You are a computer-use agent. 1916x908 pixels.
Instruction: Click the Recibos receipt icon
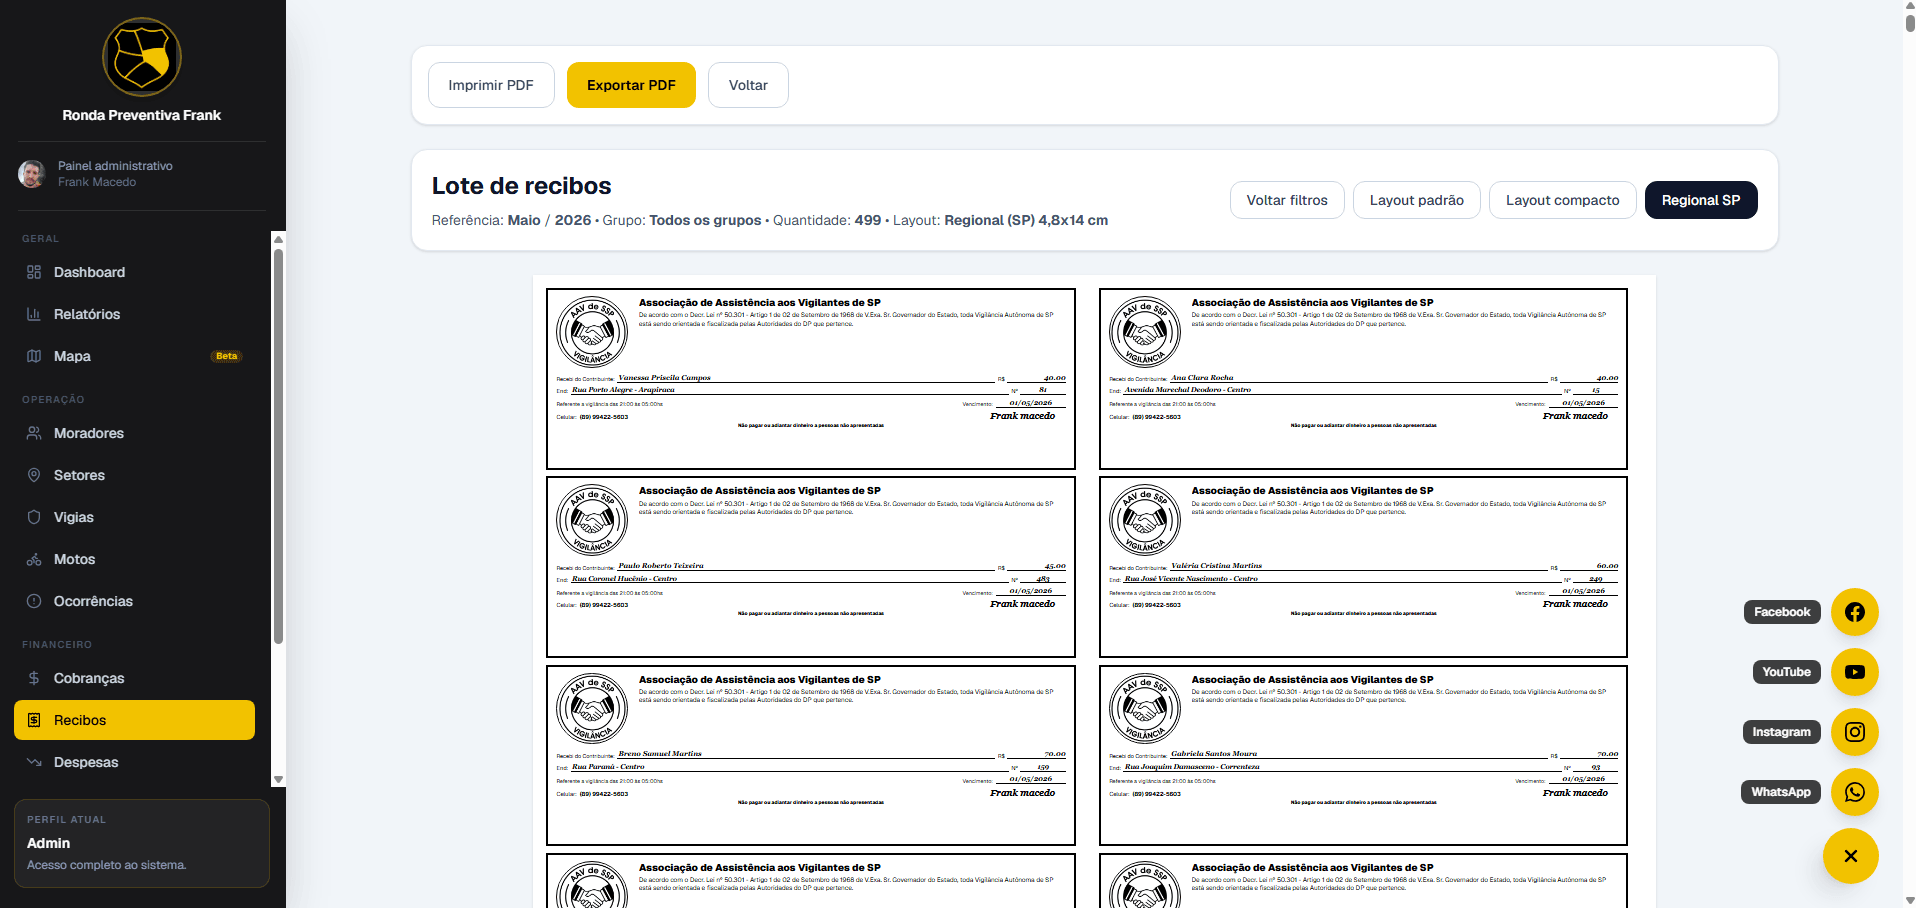tap(34, 720)
